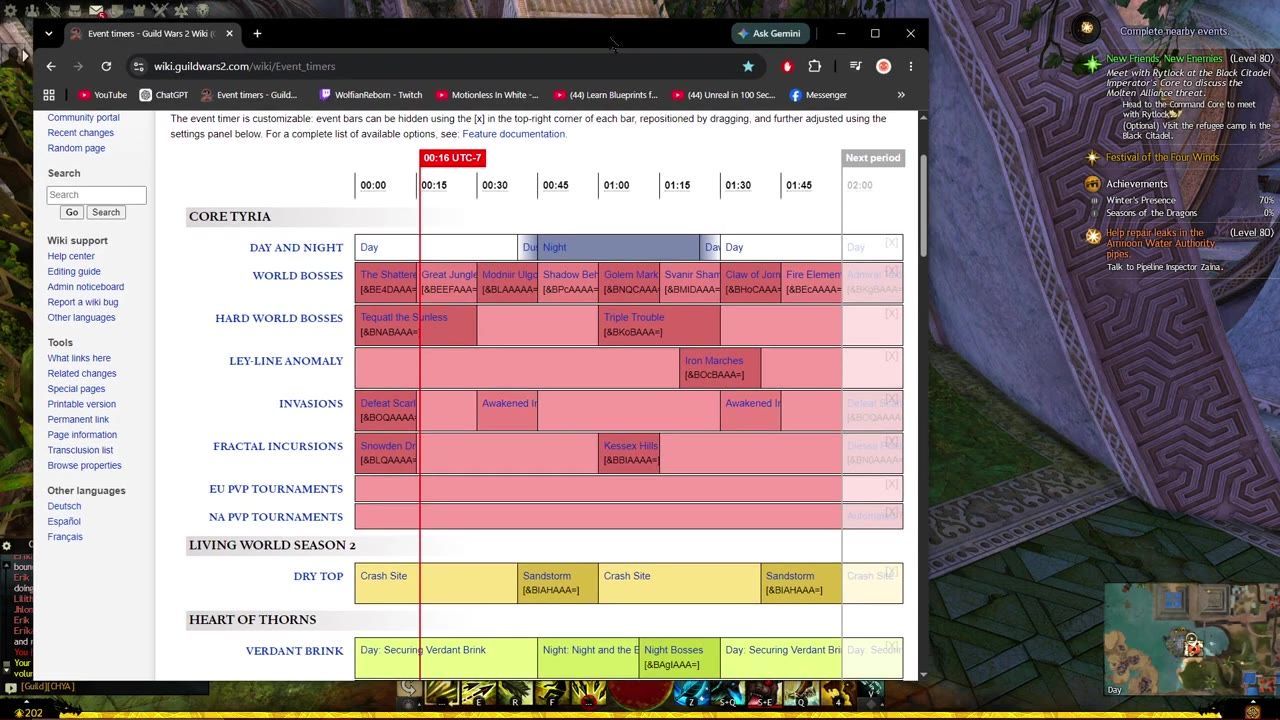
Task: Open game mail envelope icon
Action: tap(96, 10)
